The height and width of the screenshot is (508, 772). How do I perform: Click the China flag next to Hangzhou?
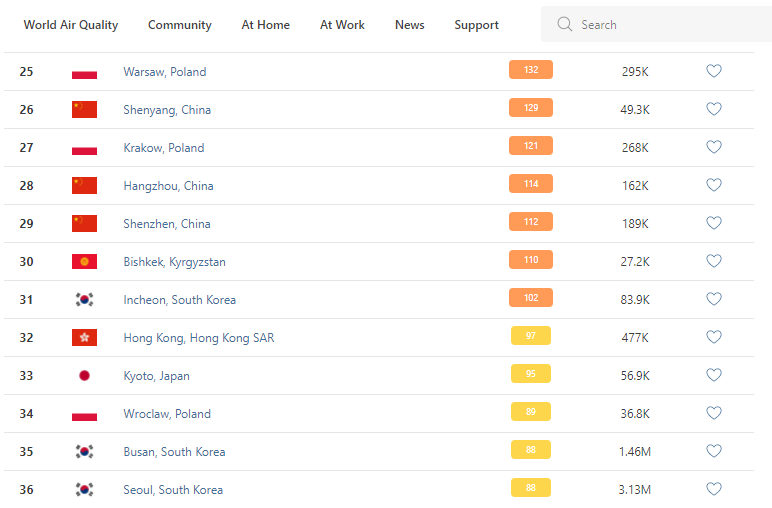pos(84,185)
